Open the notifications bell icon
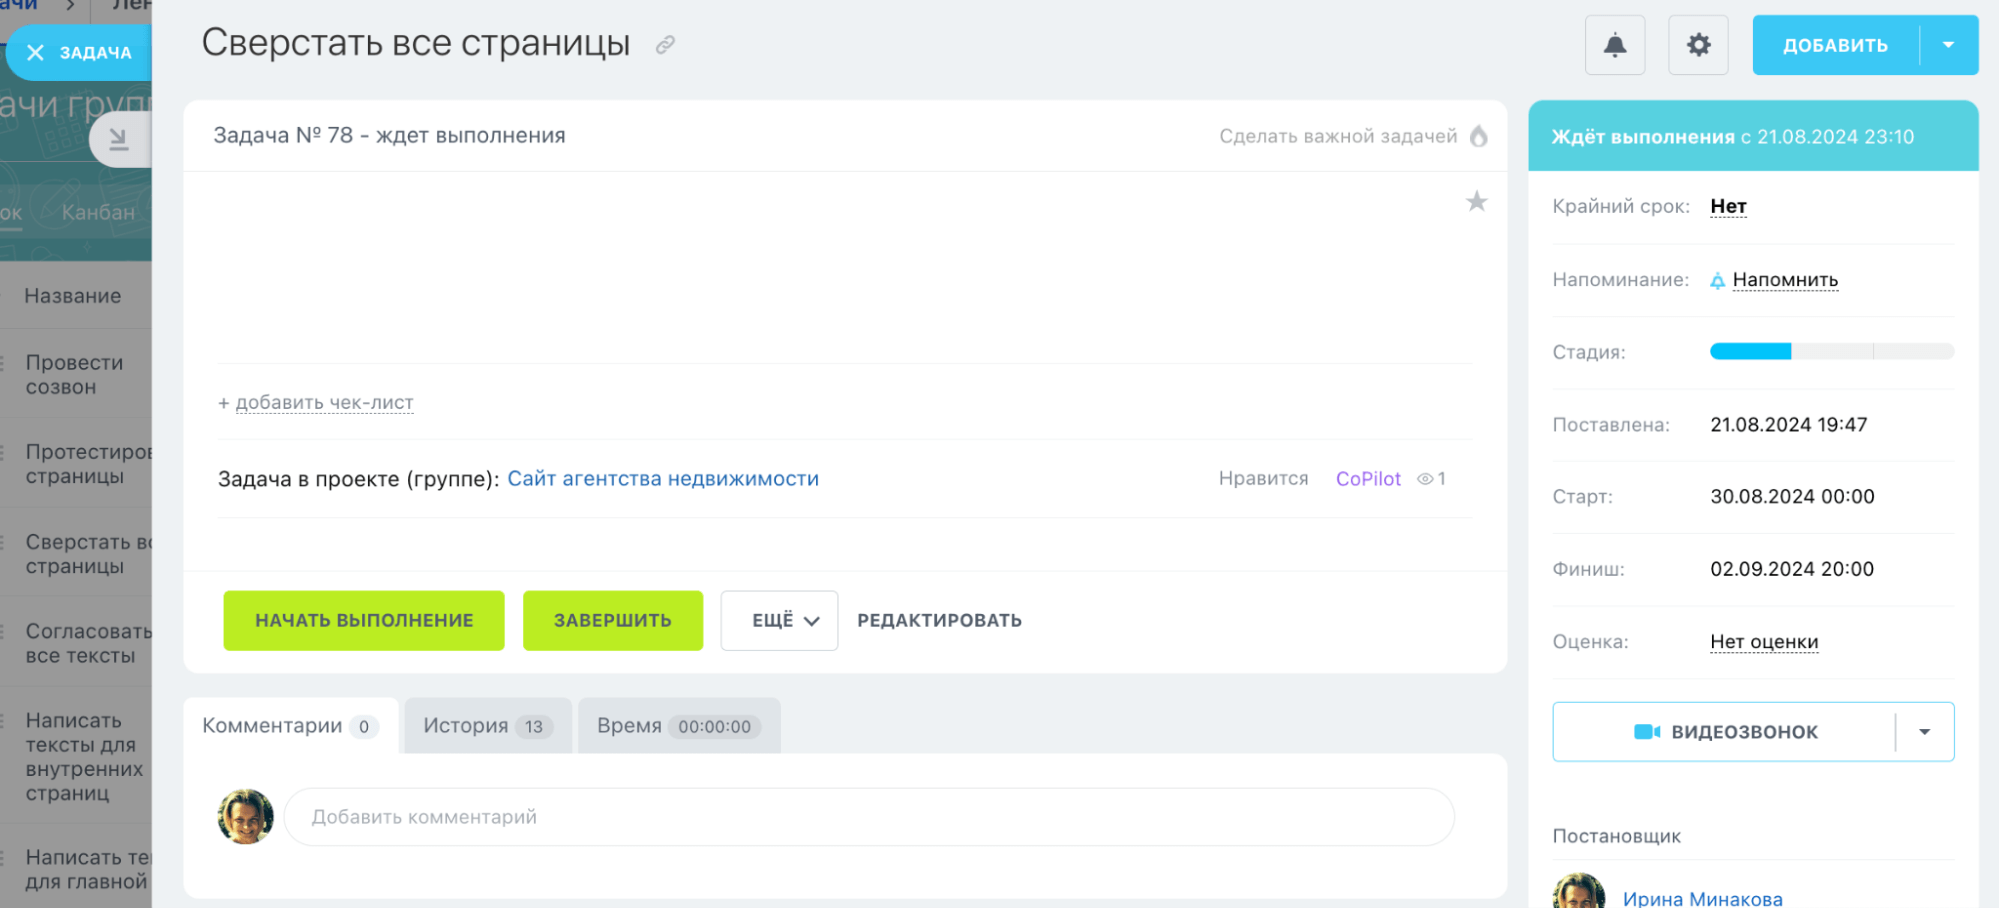Screen dimensions: 1999x908 (x=1614, y=44)
